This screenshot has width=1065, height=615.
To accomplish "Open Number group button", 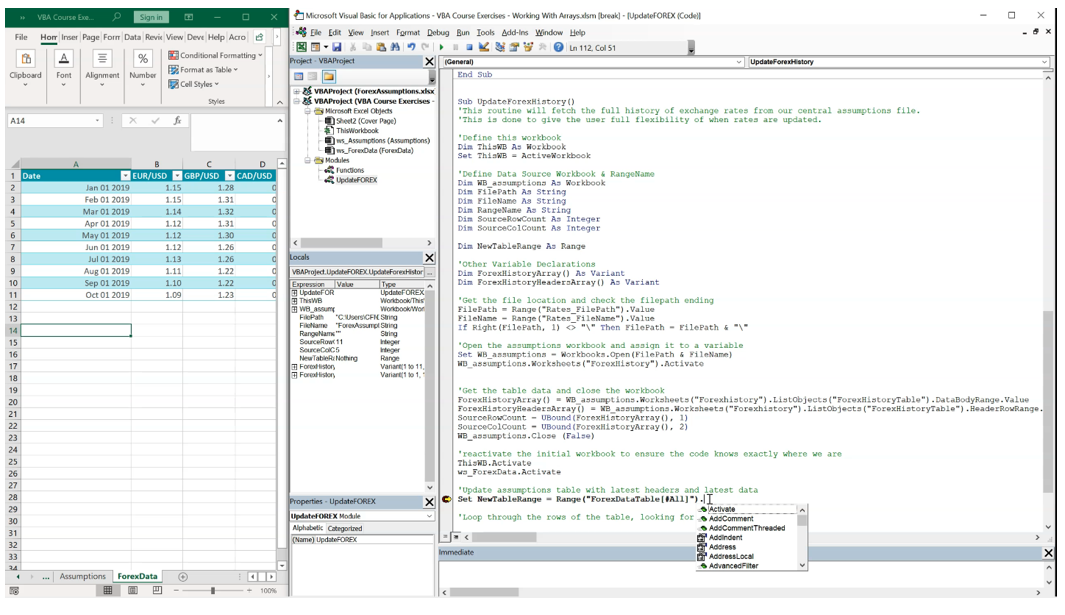I will click(x=143, y=68).
